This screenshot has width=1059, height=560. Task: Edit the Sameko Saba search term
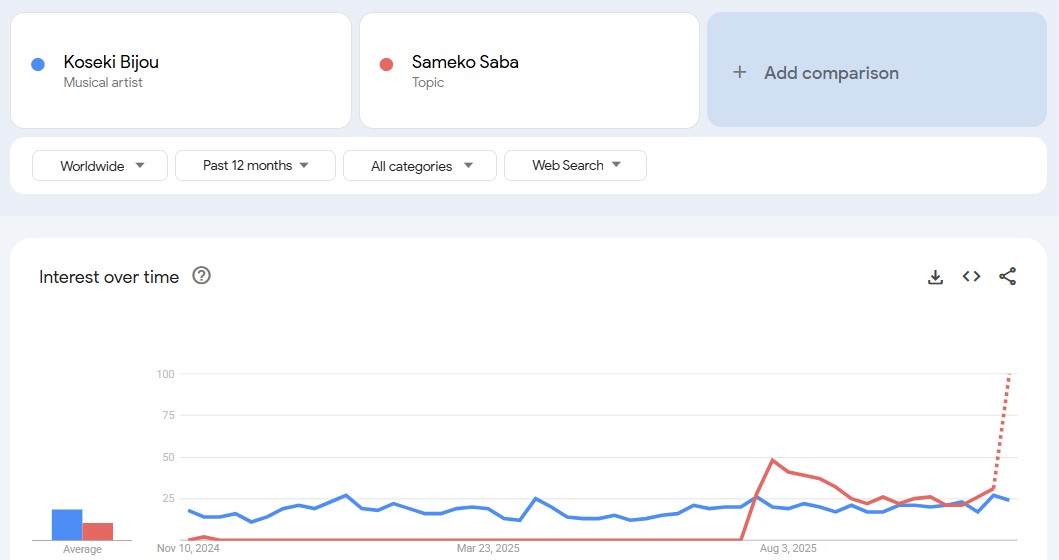465,62
